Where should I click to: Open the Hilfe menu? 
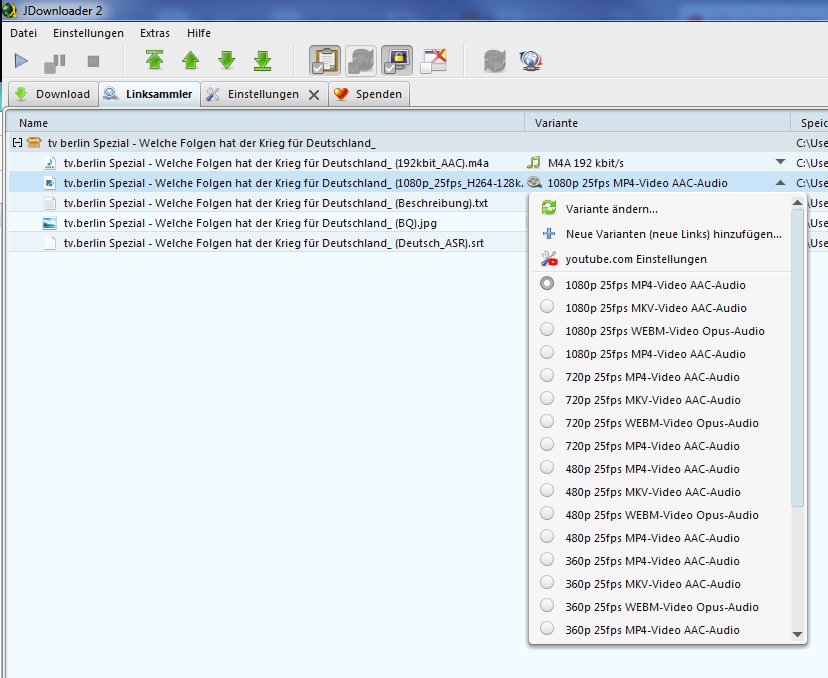[199, 33]
